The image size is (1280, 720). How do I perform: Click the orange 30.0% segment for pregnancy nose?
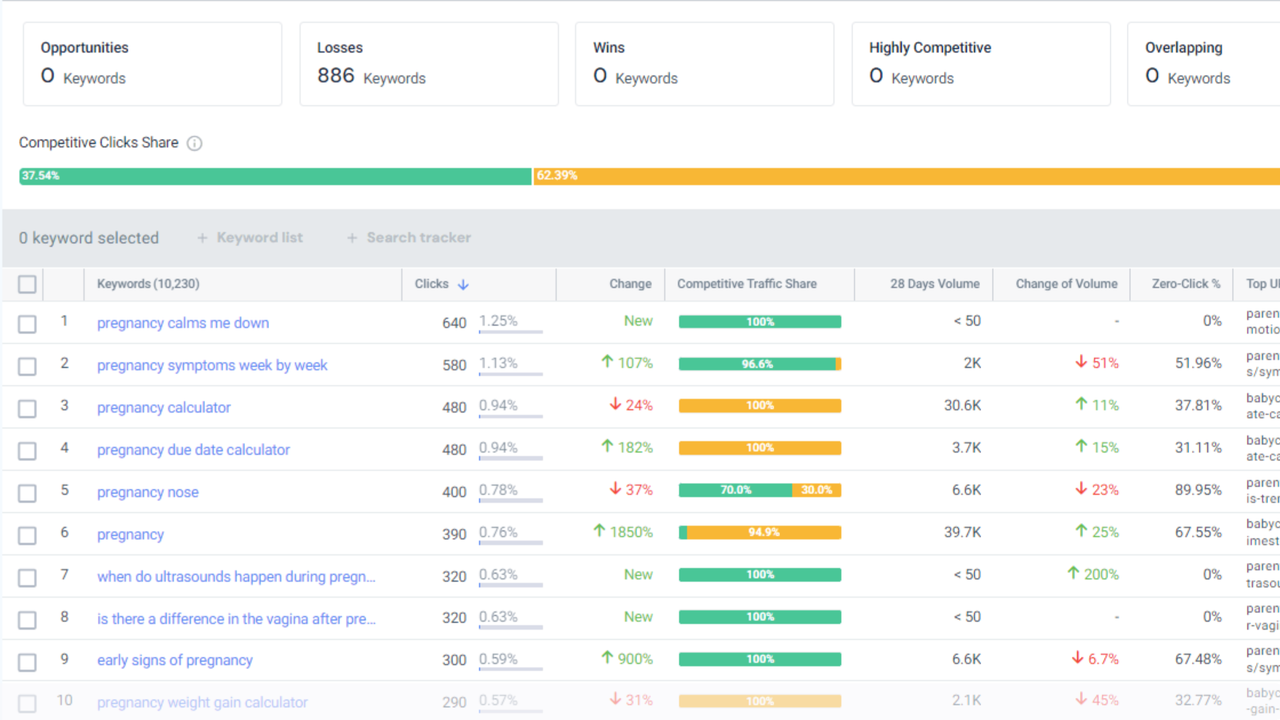pyautogui.click(x=817, y=490)
